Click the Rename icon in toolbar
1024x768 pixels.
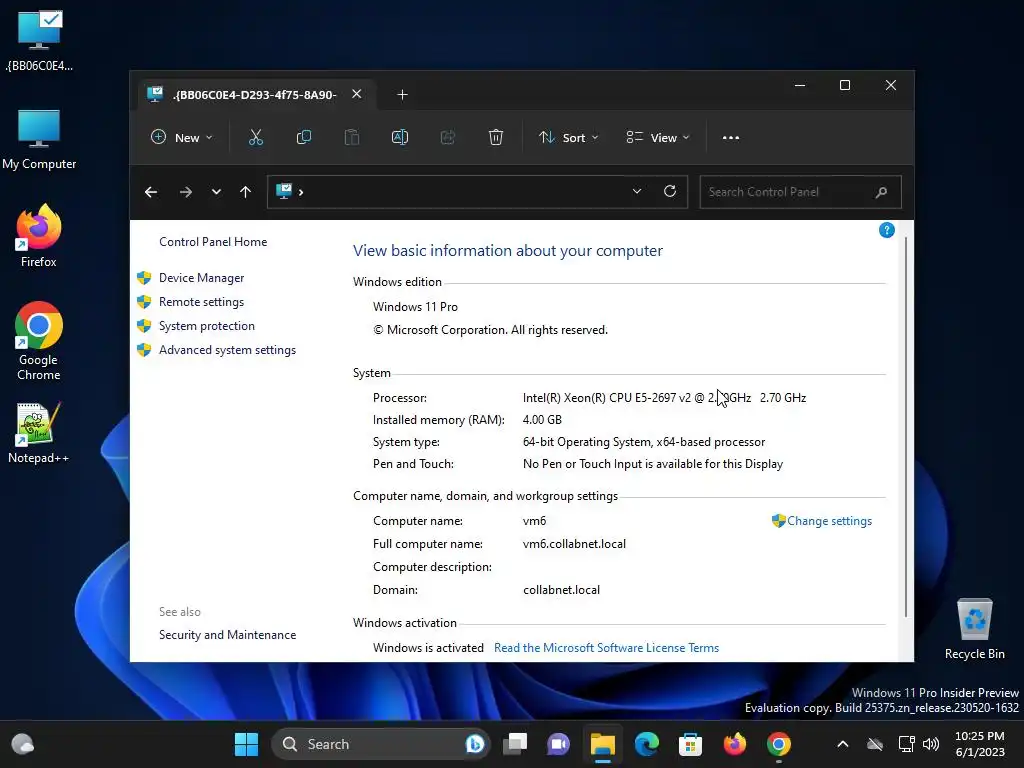[x=400, y=138]
